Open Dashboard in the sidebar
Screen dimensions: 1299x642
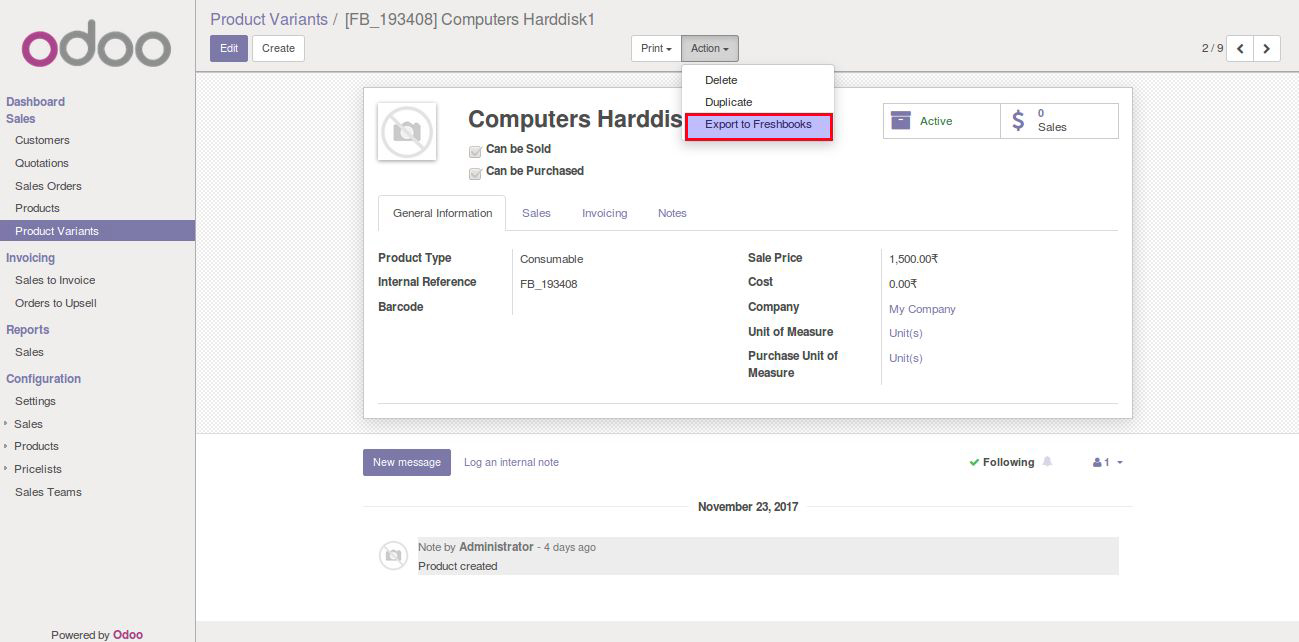click(x=35, y=102)
